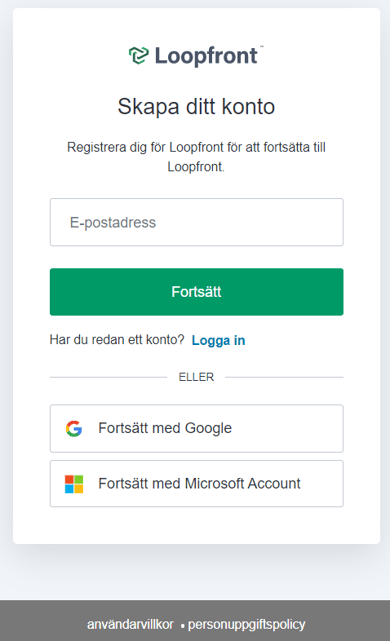This screenshot has width=390, height=641.
Task: Click the green Loopfront logo icon
Action: pos(139,56)
